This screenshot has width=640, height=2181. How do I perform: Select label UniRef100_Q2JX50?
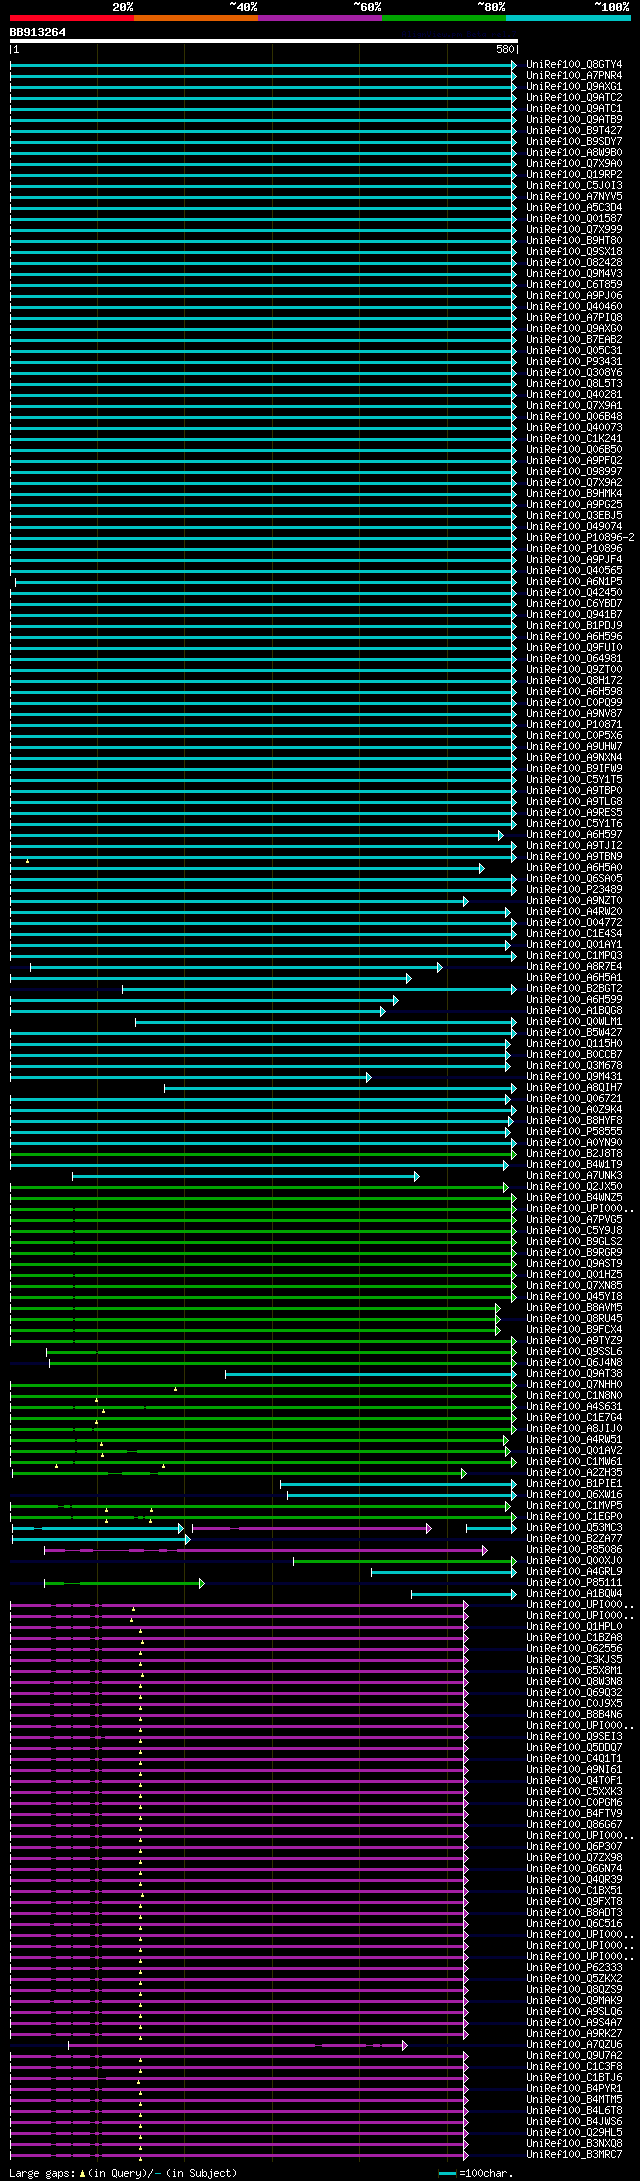point(574,1187)
